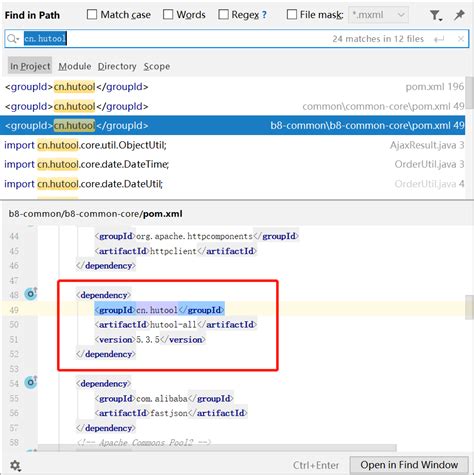This screenshot has width=474, height=475.
Task: Click groupId cn.hutool line in preview
Action: (159, 310)
